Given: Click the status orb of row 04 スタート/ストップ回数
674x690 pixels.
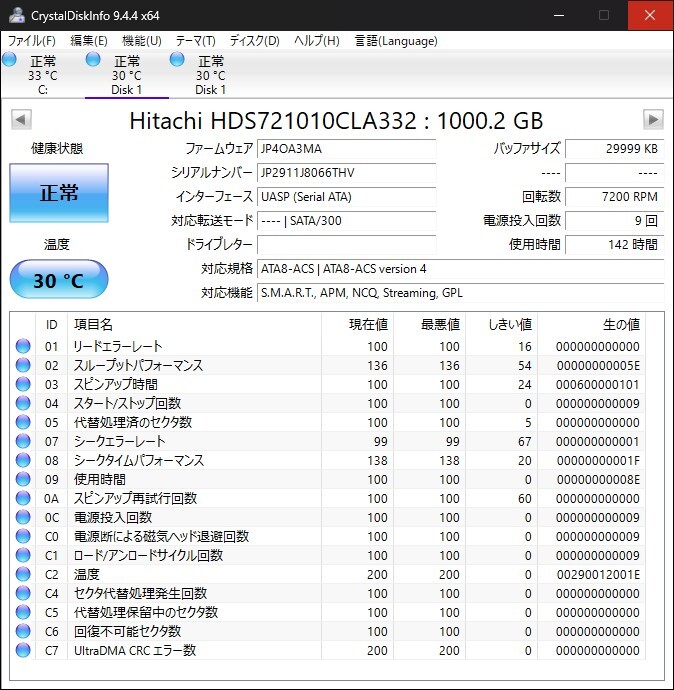Looking at the screenshot, I should (x=23, y=403).
